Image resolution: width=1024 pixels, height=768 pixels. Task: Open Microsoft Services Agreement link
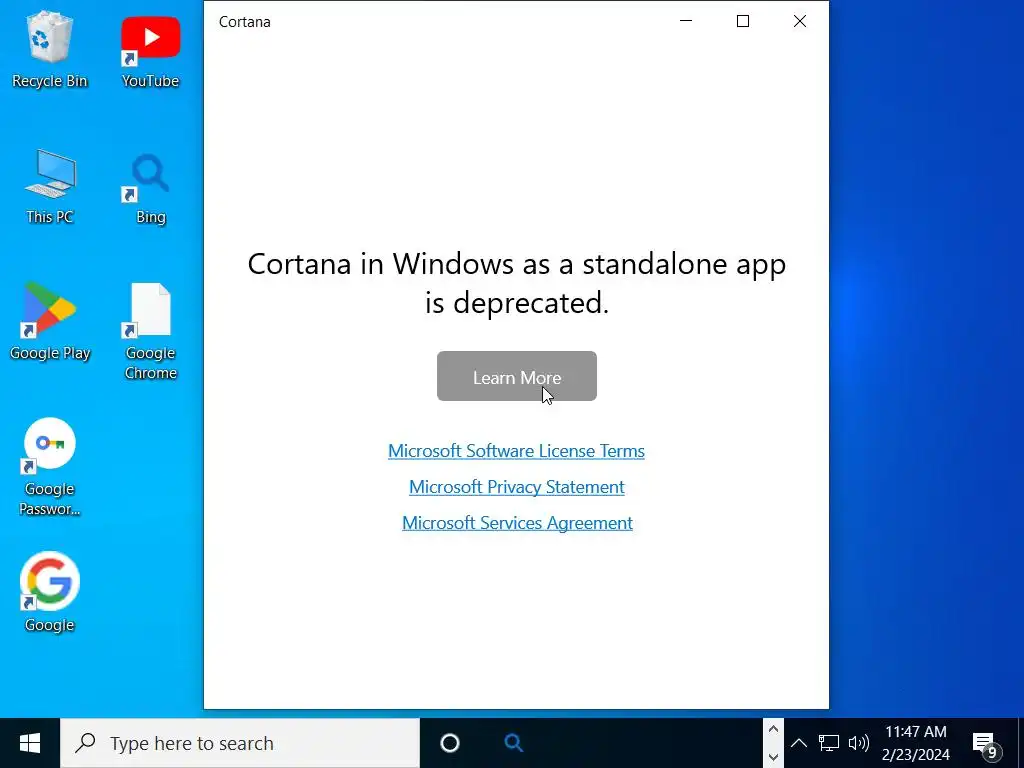(x=517, y=522)
